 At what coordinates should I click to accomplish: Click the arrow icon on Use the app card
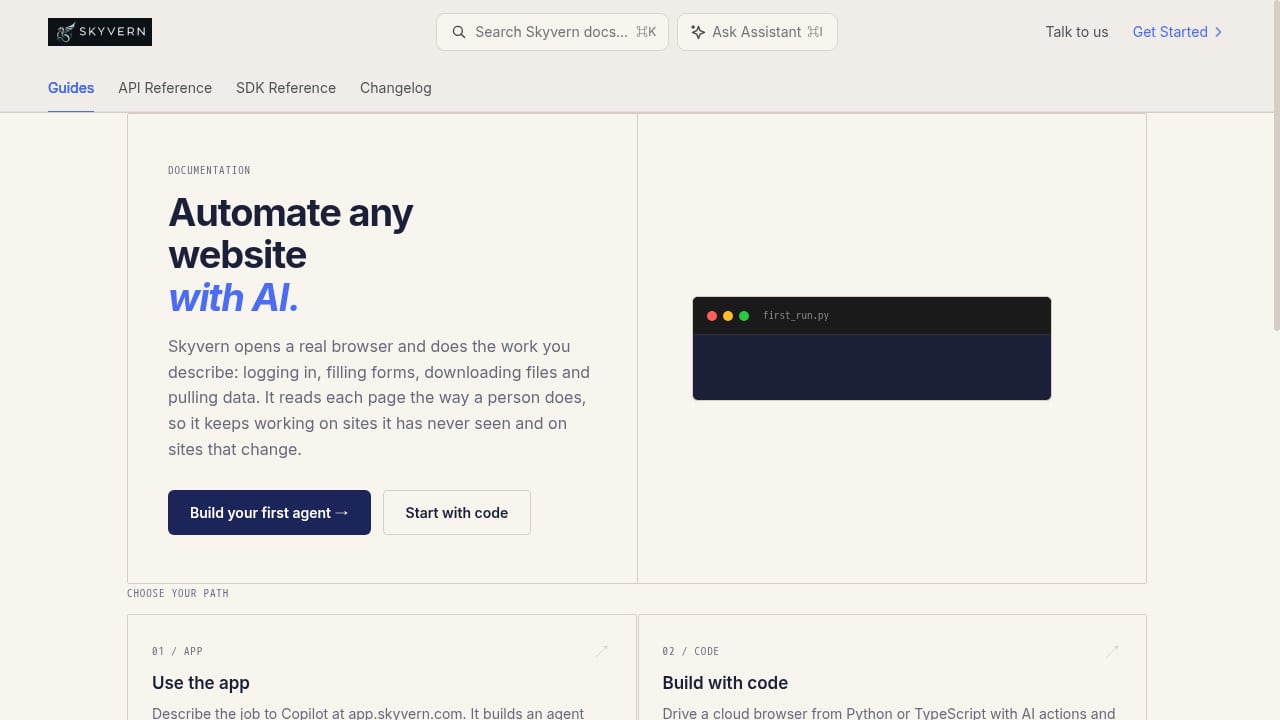coord(602,651)
